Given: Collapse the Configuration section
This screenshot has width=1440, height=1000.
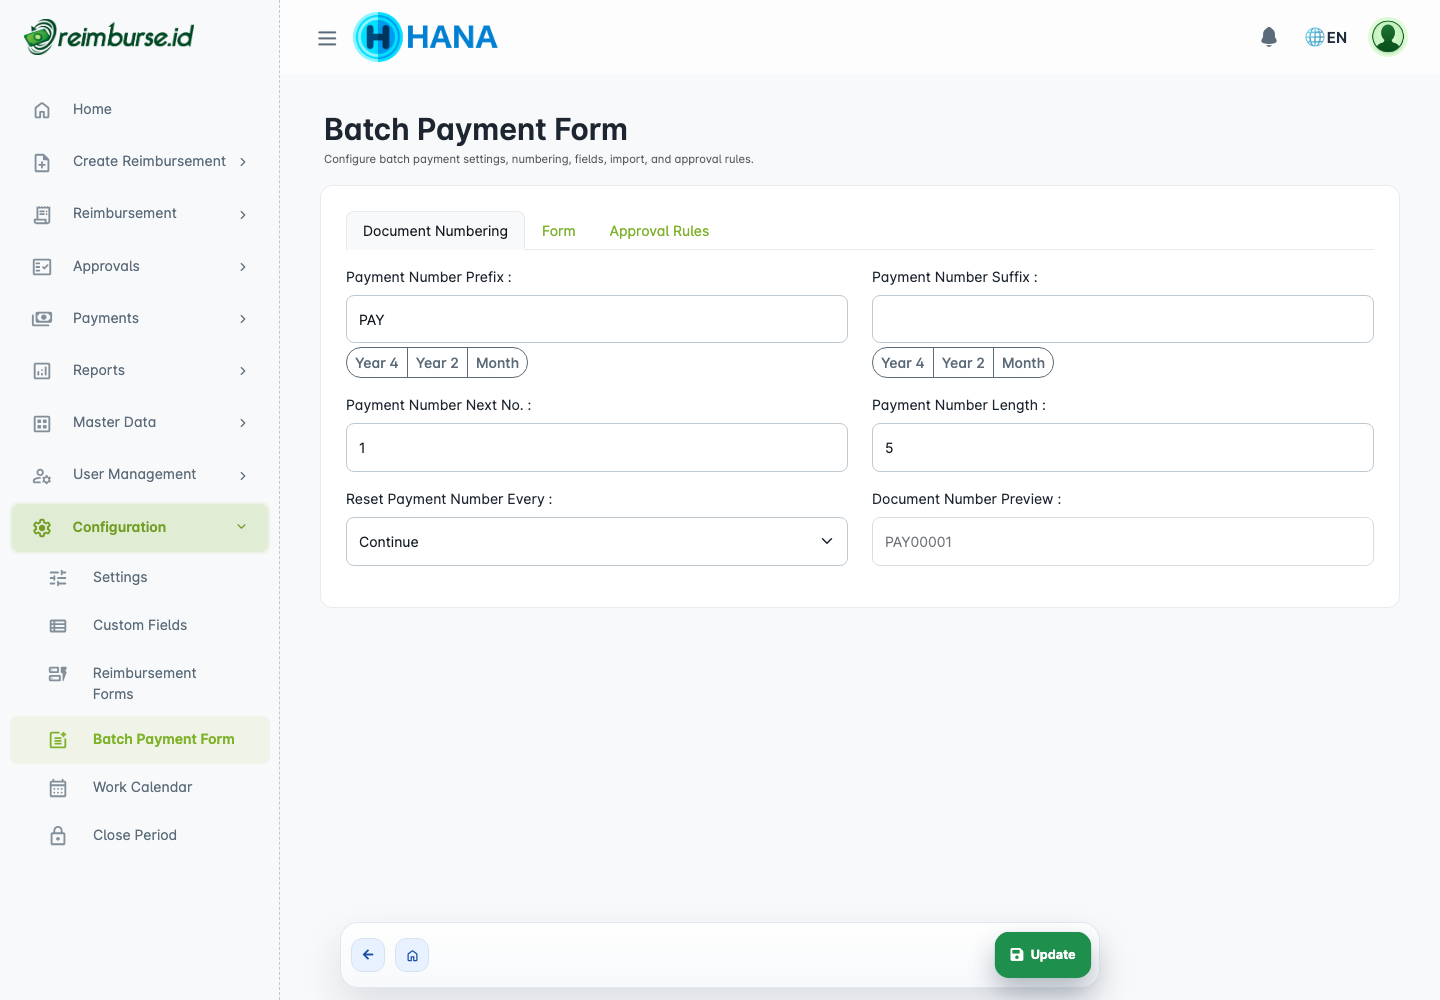Looking at the screenshot, I should [140, 527].
